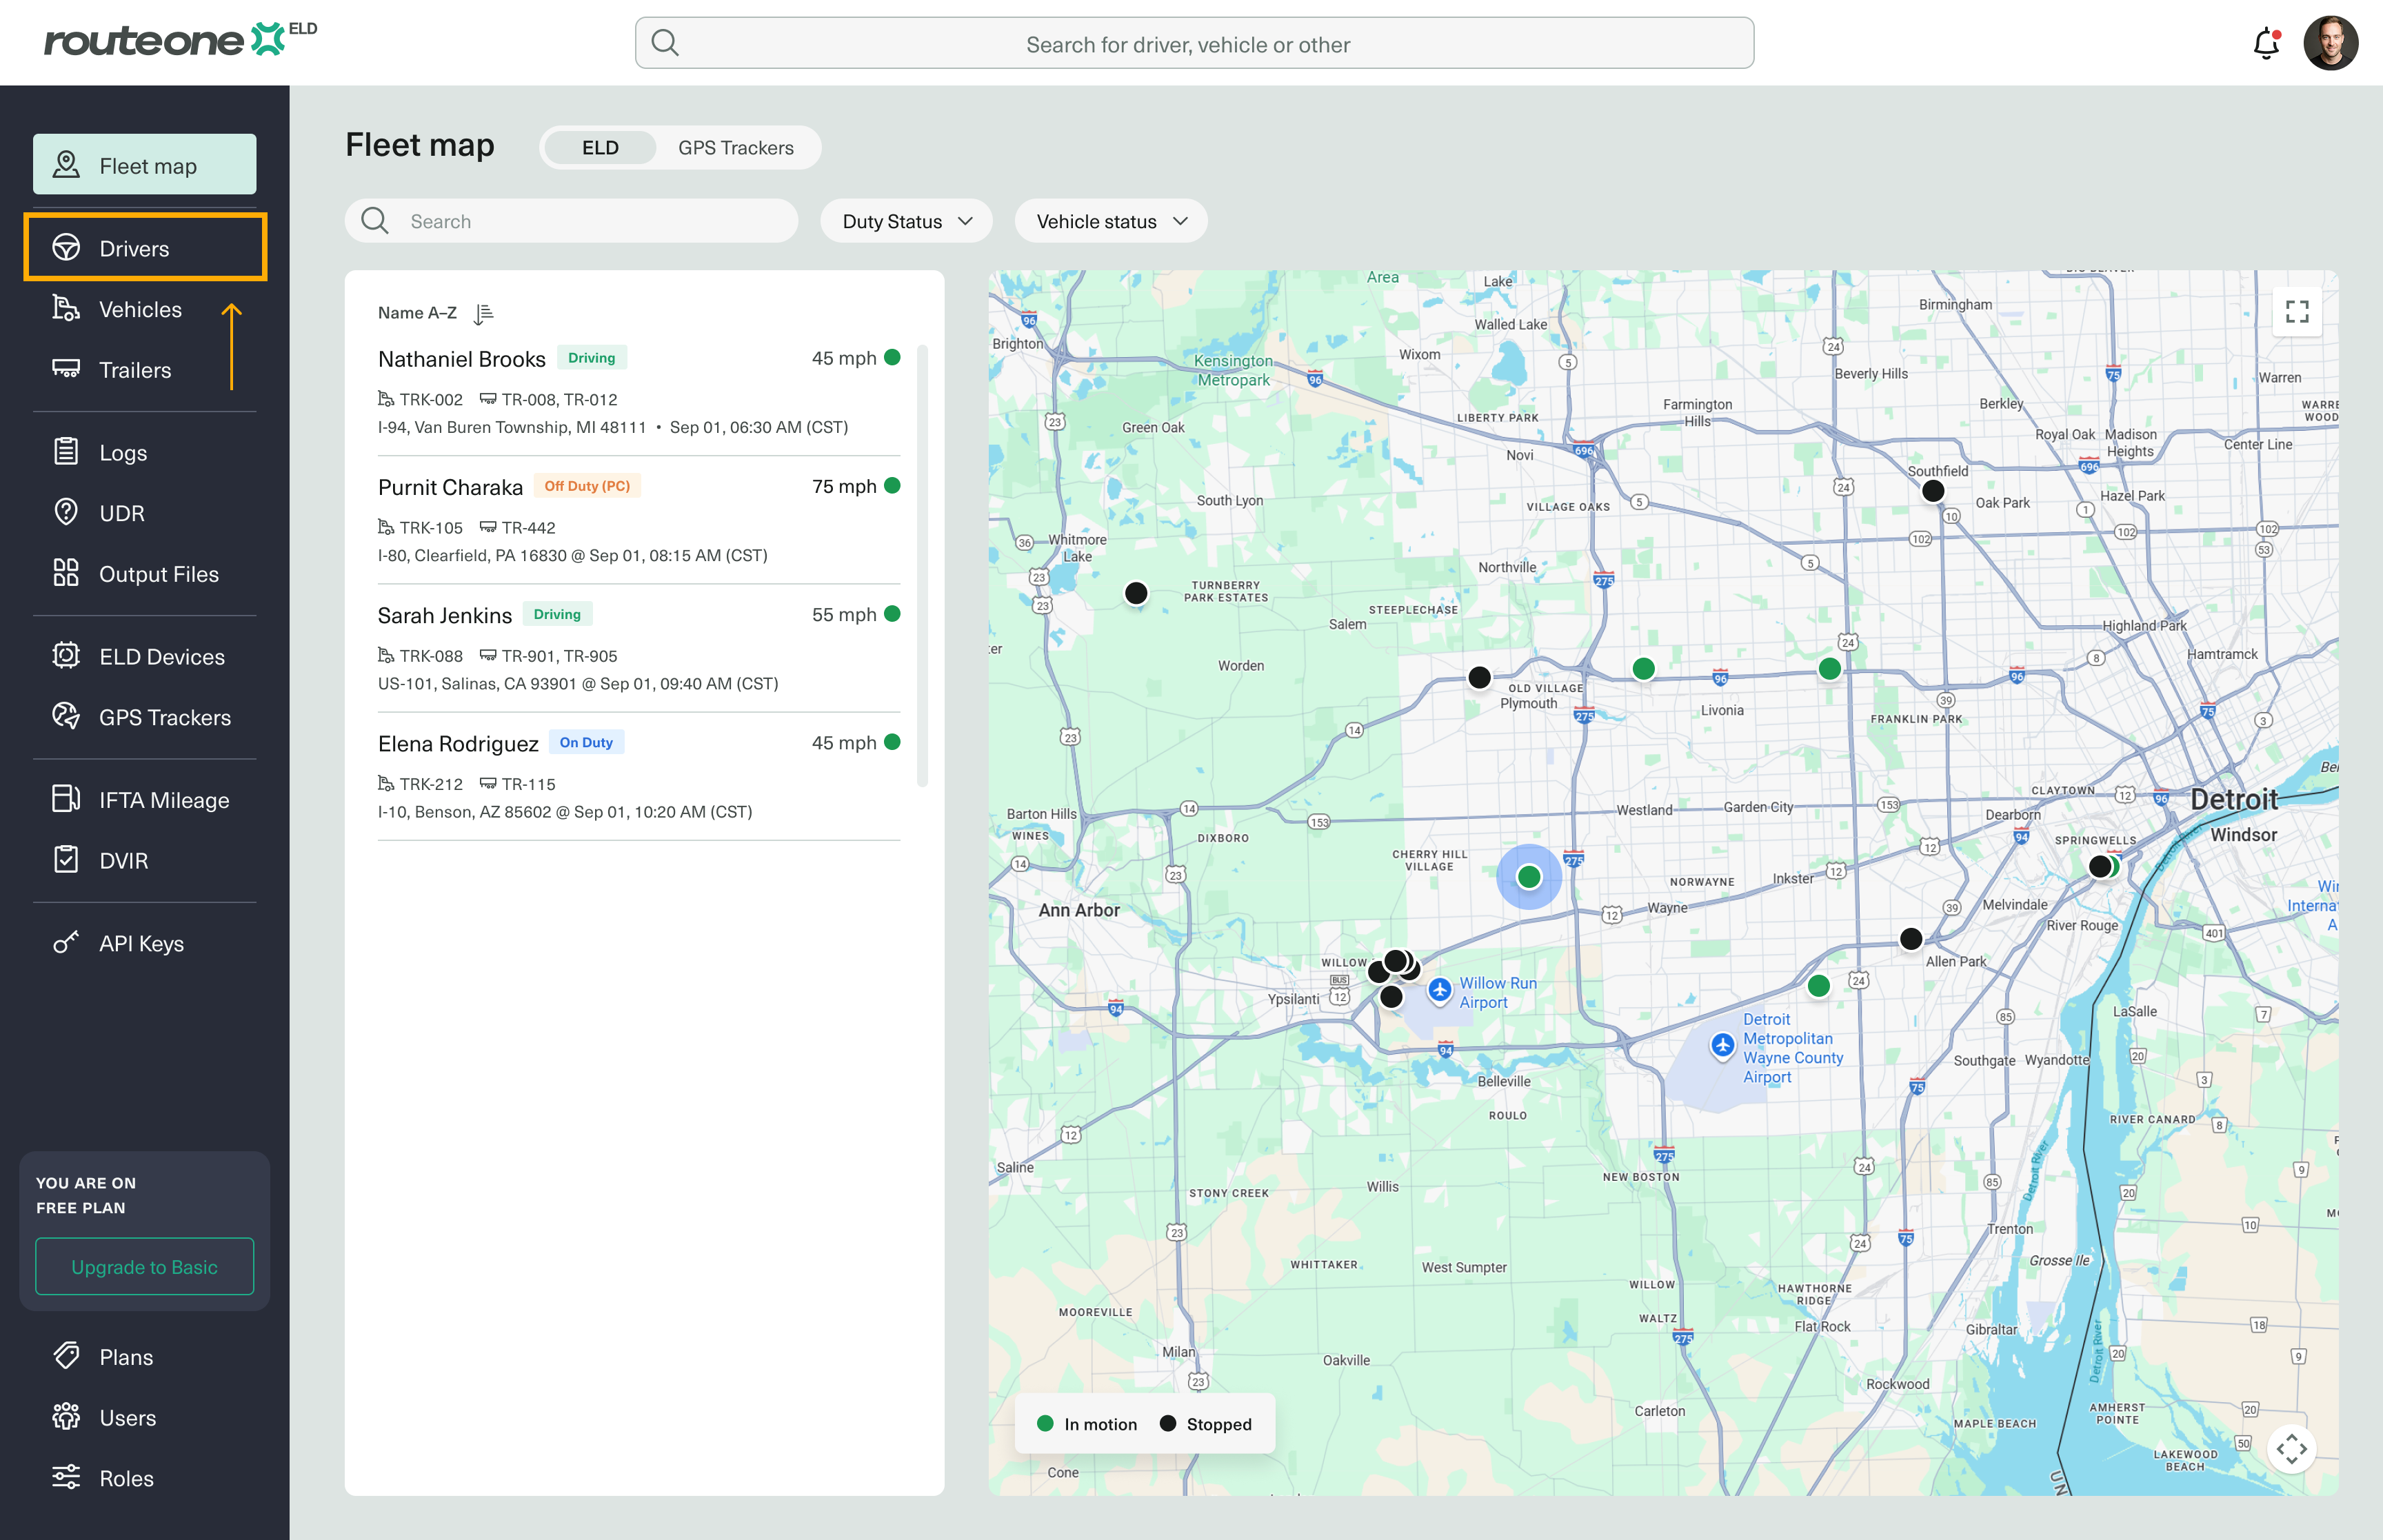Click the Off Duty (PC) status badge
Image resolution: width=2383 pixels, height=1540 pixels.
[x=587, y=486]
